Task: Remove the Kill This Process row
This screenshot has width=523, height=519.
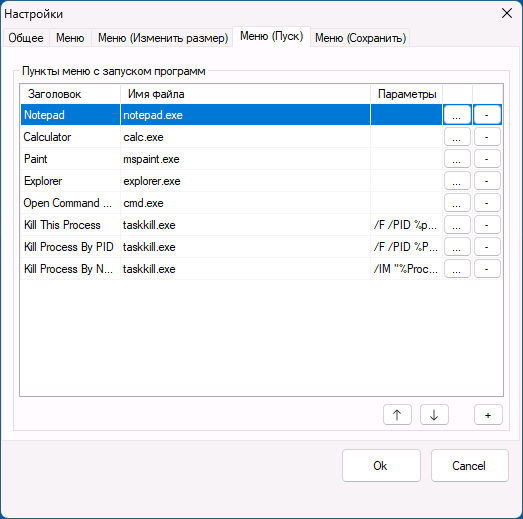Action: pyautogui.click(x=487, y=225)
